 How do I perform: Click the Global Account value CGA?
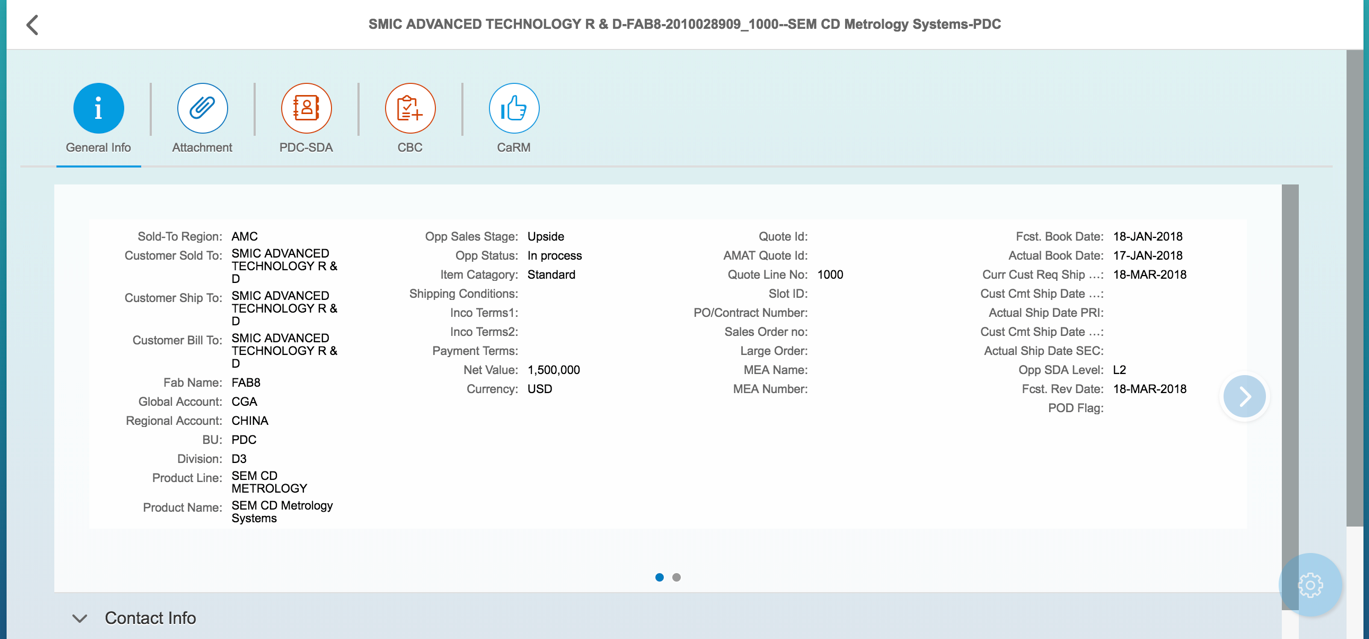tap(245, 402)
